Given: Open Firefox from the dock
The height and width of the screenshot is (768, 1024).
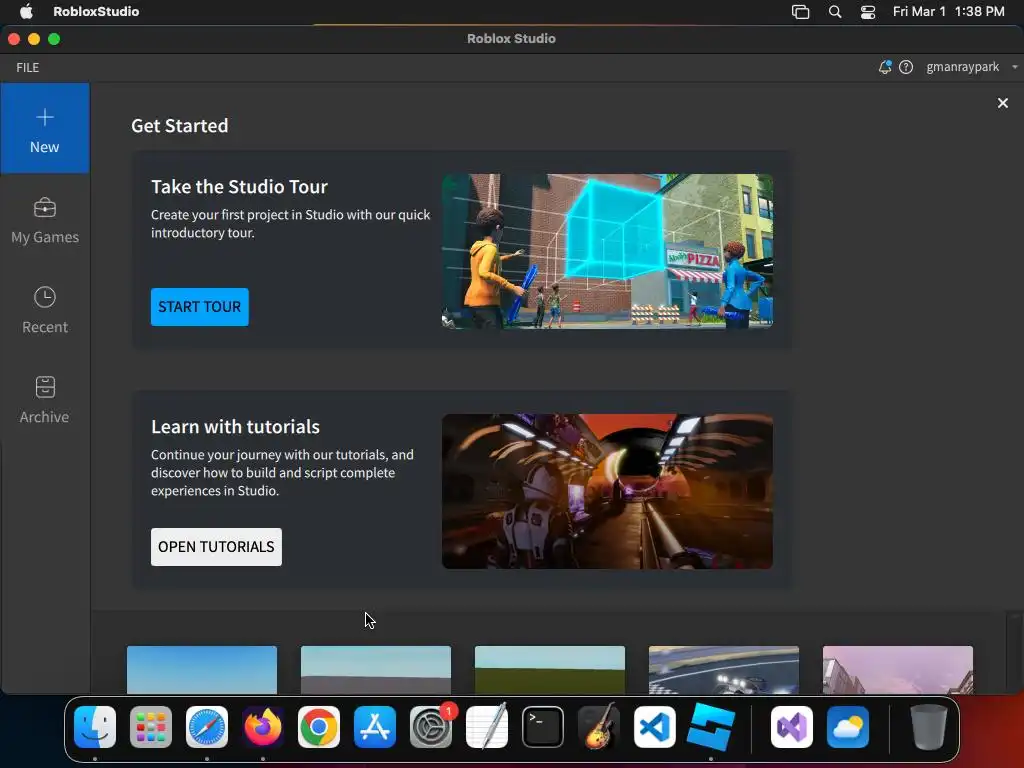Looking at the screenshot, I should point(263,727).
